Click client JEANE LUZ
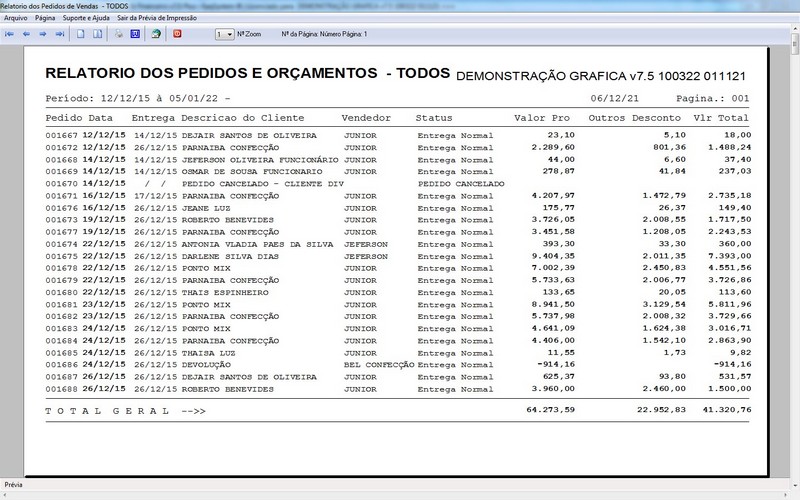This screenshot has height=500, width=800. click(x=206, y=208)
